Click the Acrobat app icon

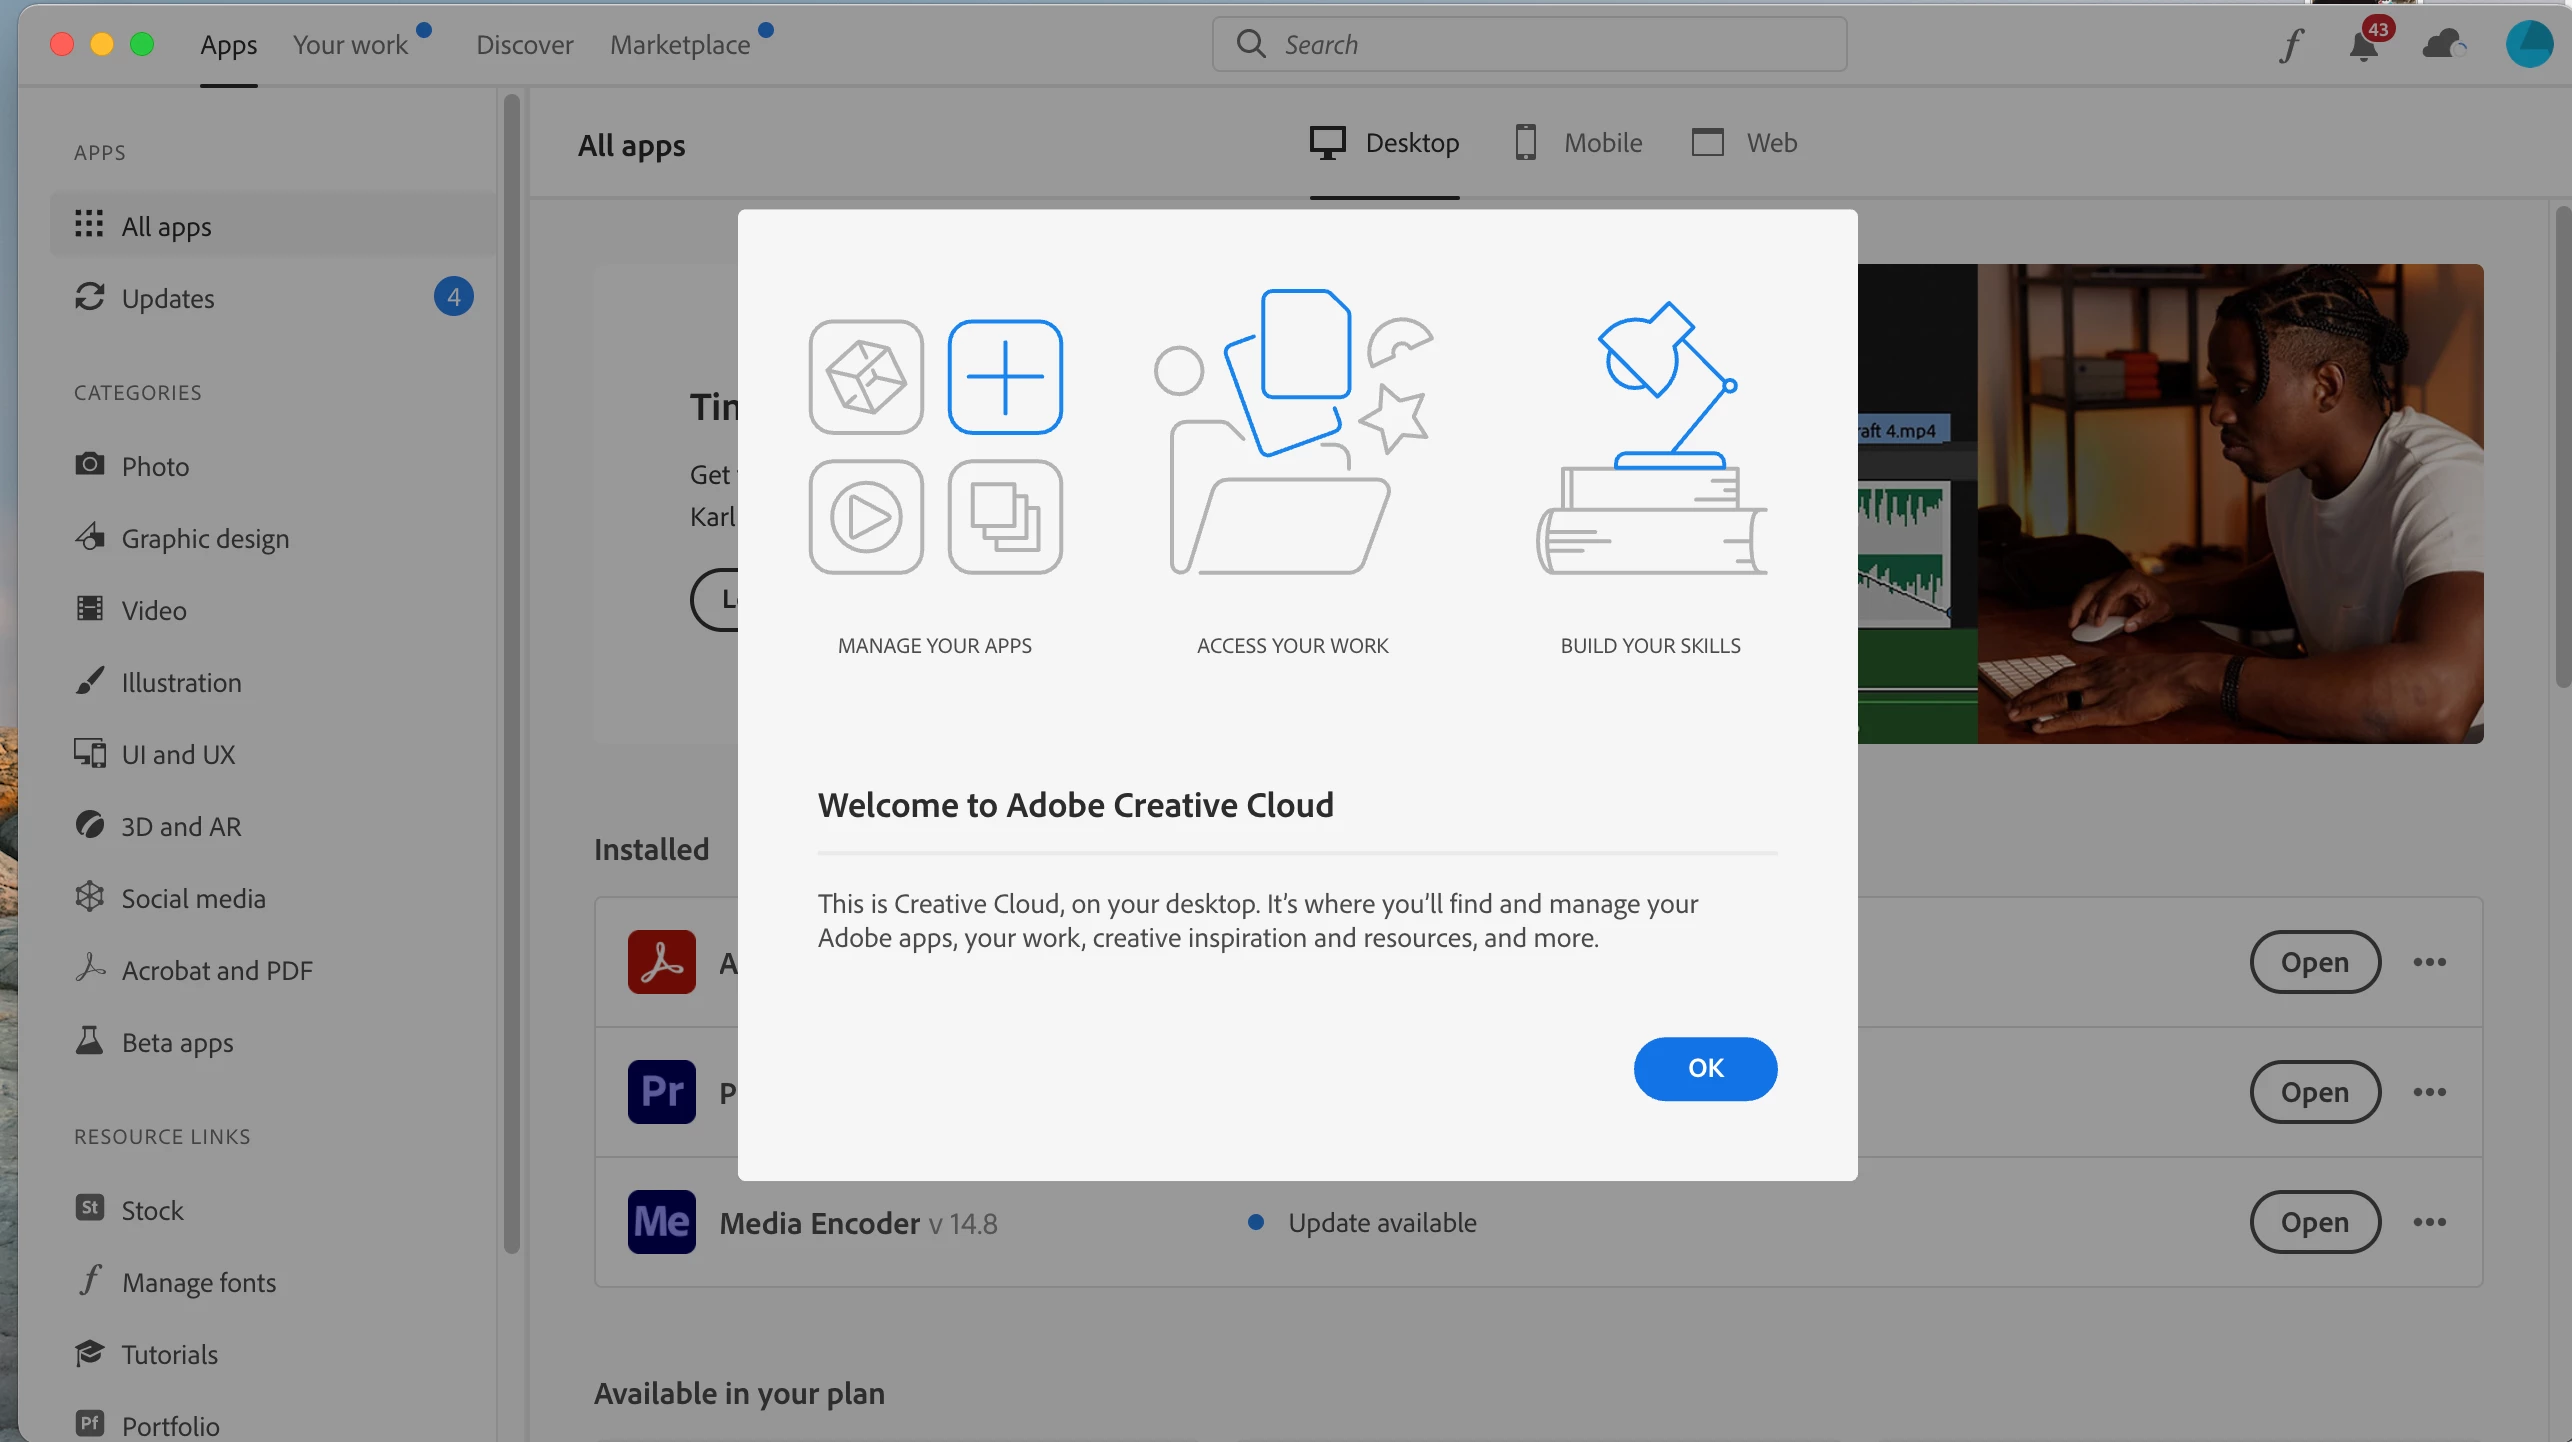661,962
